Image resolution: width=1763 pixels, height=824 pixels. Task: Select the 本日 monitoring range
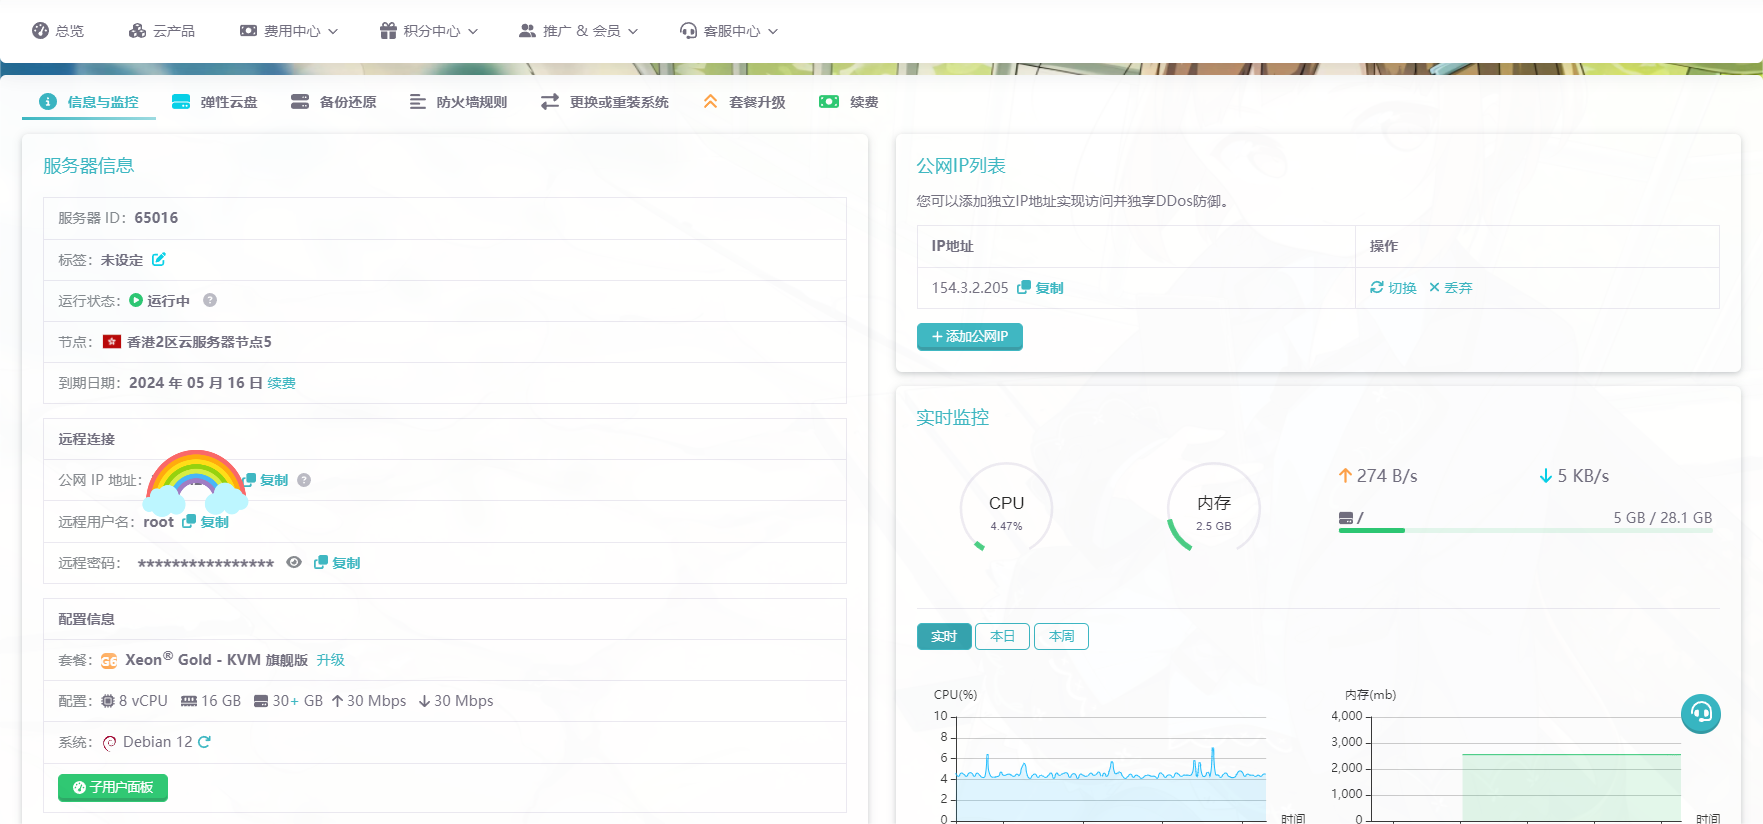(1002, 636)
